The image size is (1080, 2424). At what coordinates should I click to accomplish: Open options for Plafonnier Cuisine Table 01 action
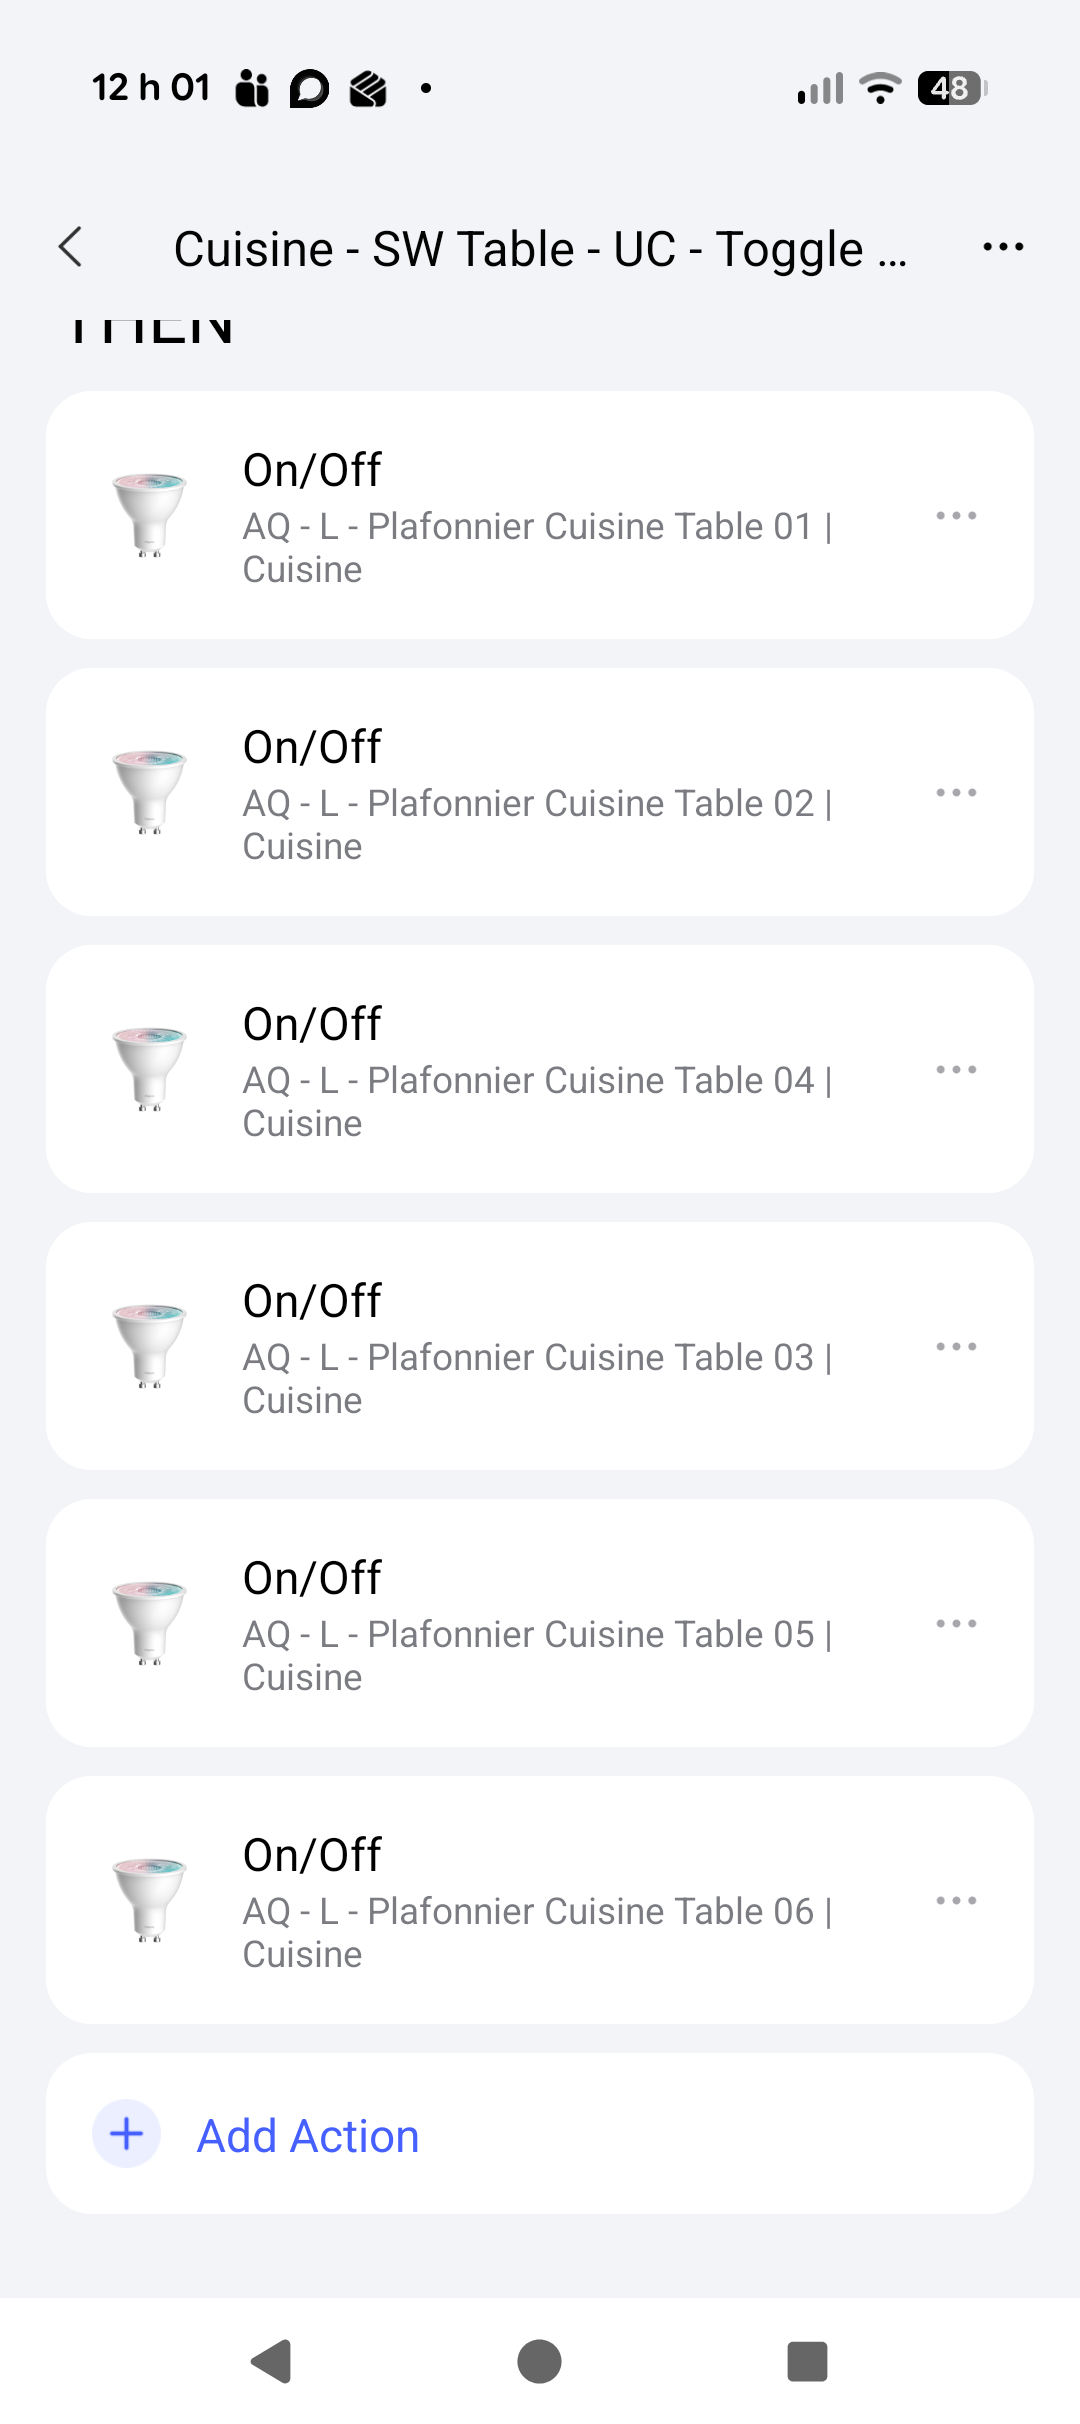[956, 516]
